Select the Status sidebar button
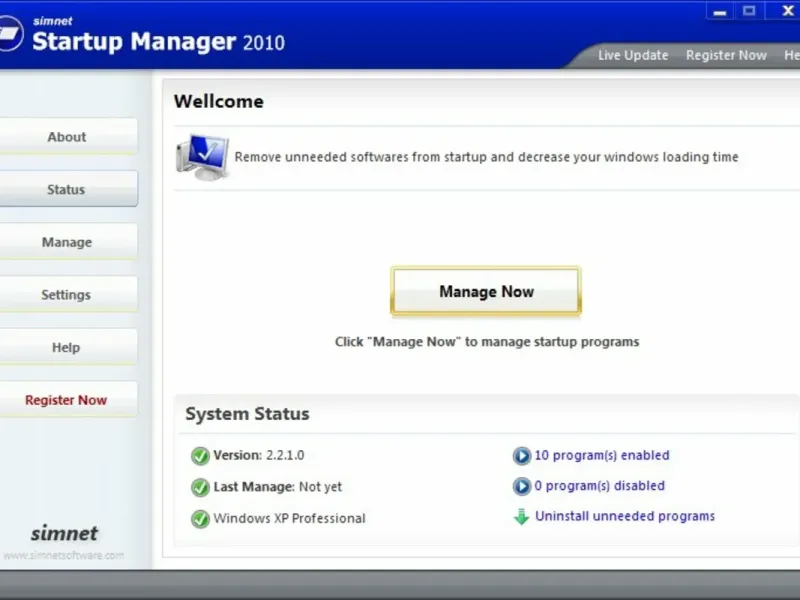 (68, 189)
